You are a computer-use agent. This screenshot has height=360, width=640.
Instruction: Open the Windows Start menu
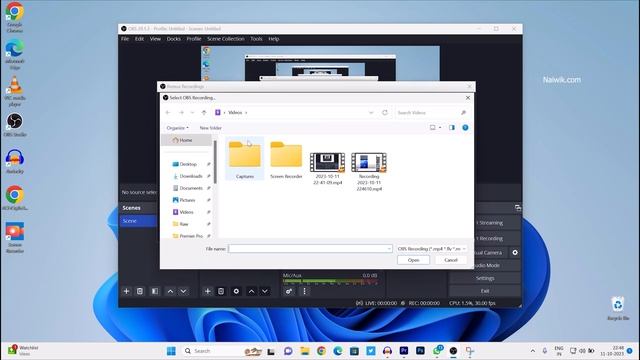click(x=171, y=351)
